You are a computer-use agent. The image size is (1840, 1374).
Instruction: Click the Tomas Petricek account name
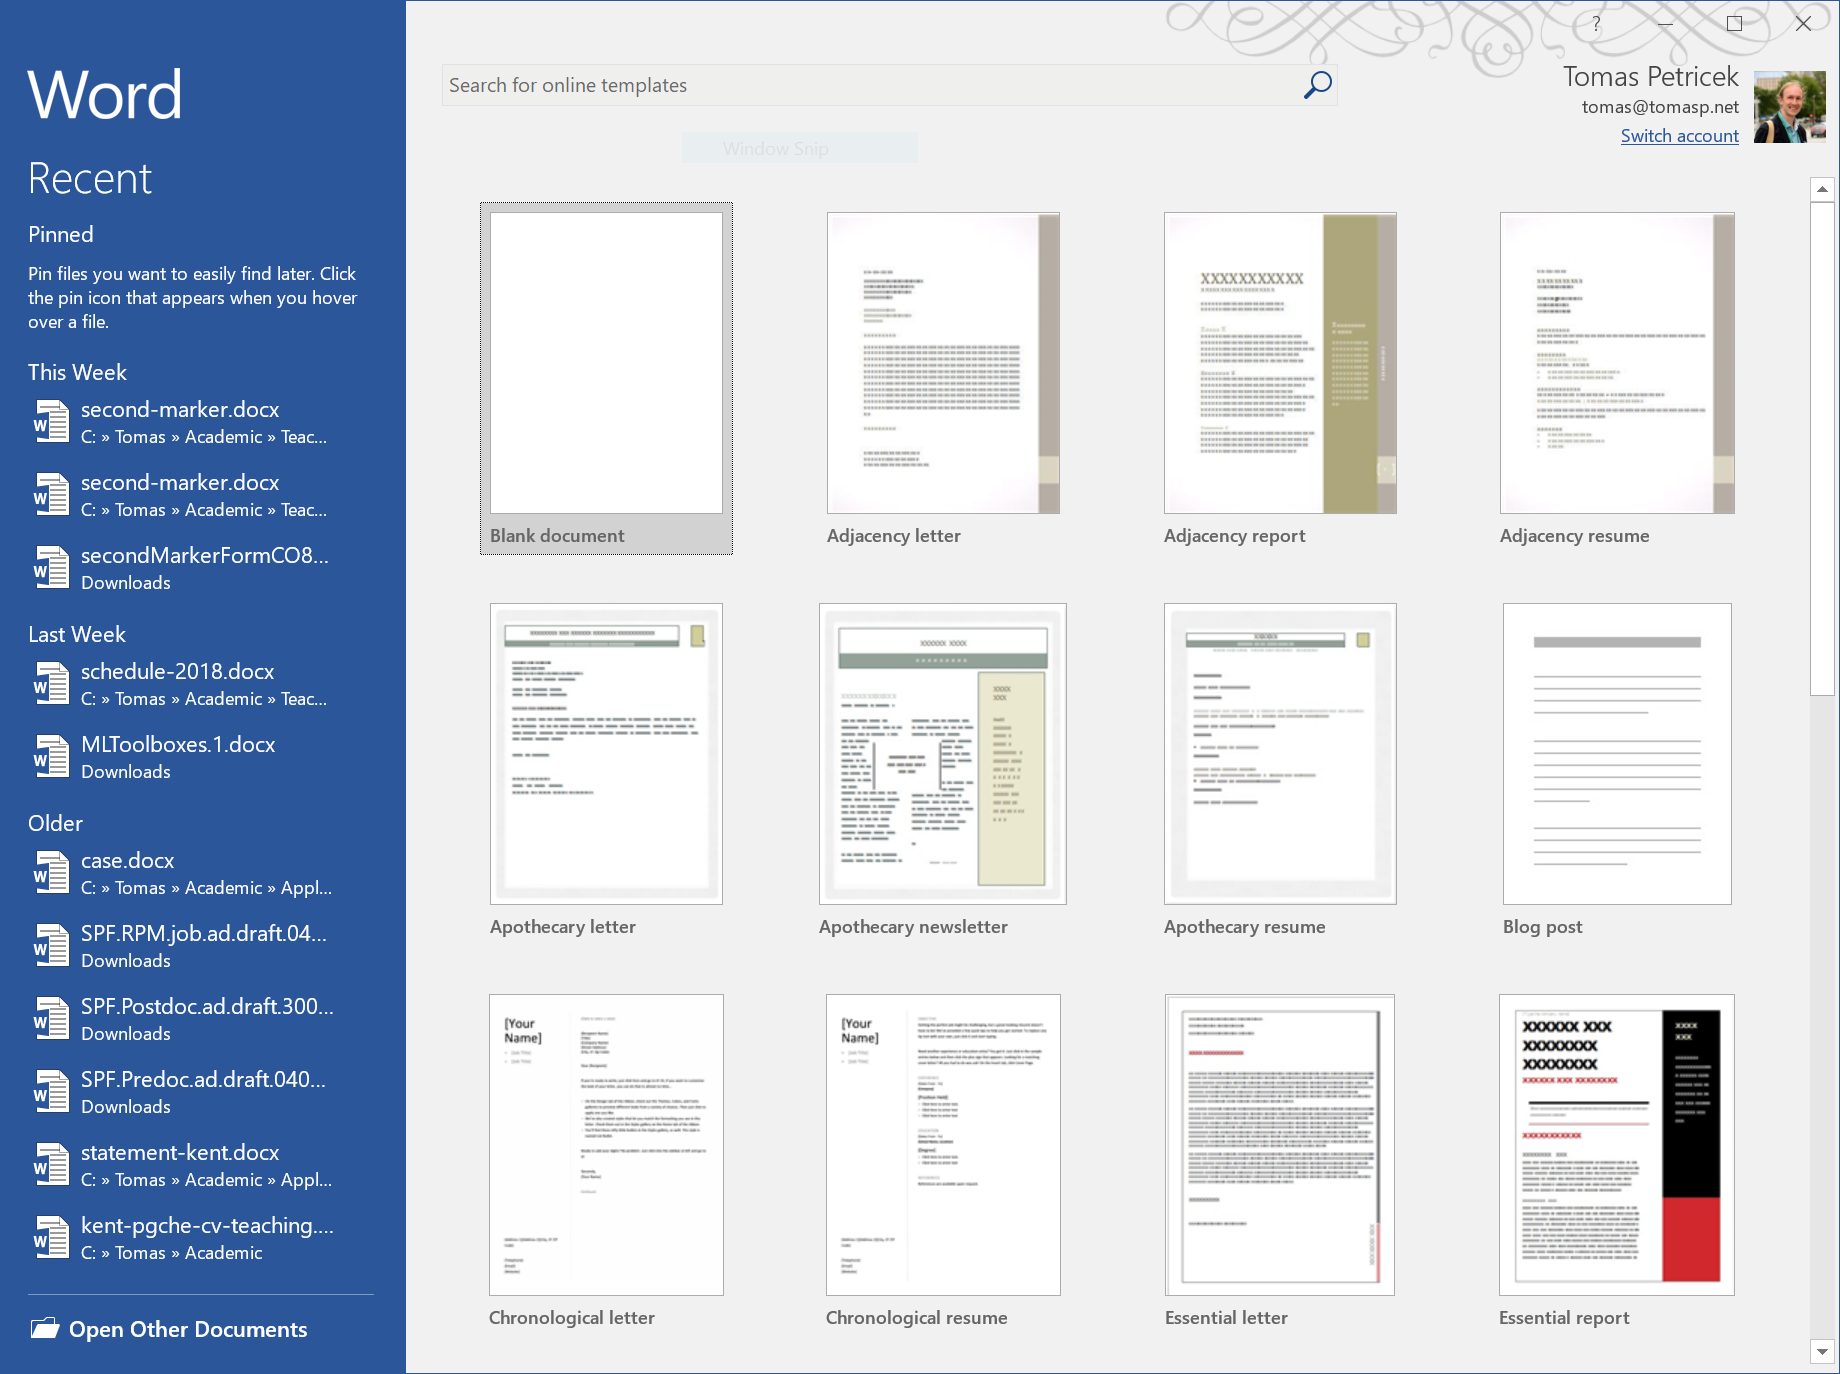click(x=1650, y=77)
